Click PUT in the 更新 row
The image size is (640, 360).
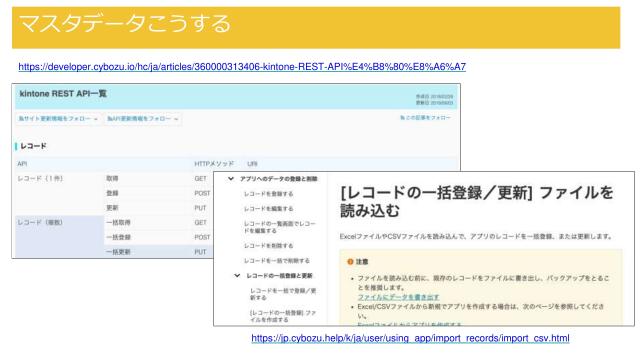[x=200, y=208]
